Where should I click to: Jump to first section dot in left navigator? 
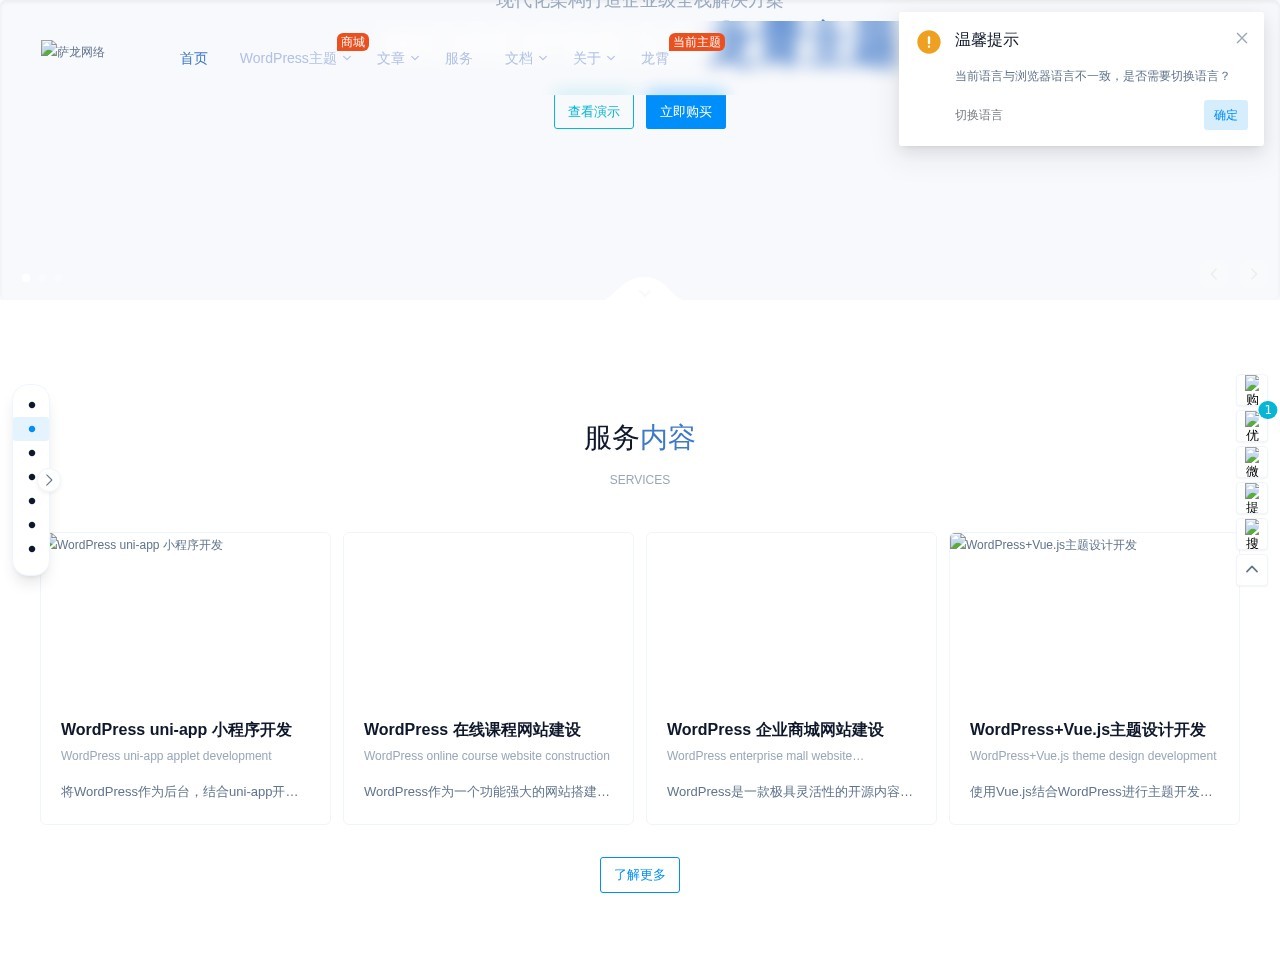[32, 405]
